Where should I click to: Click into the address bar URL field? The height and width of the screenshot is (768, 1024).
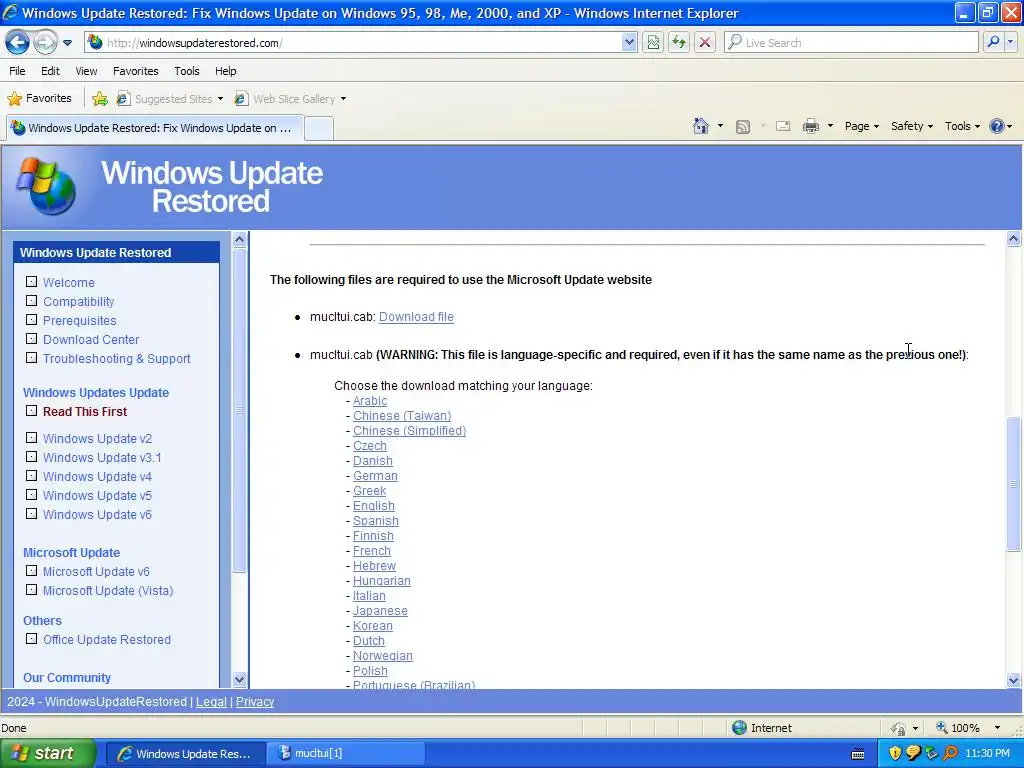[x=362, y=43]
